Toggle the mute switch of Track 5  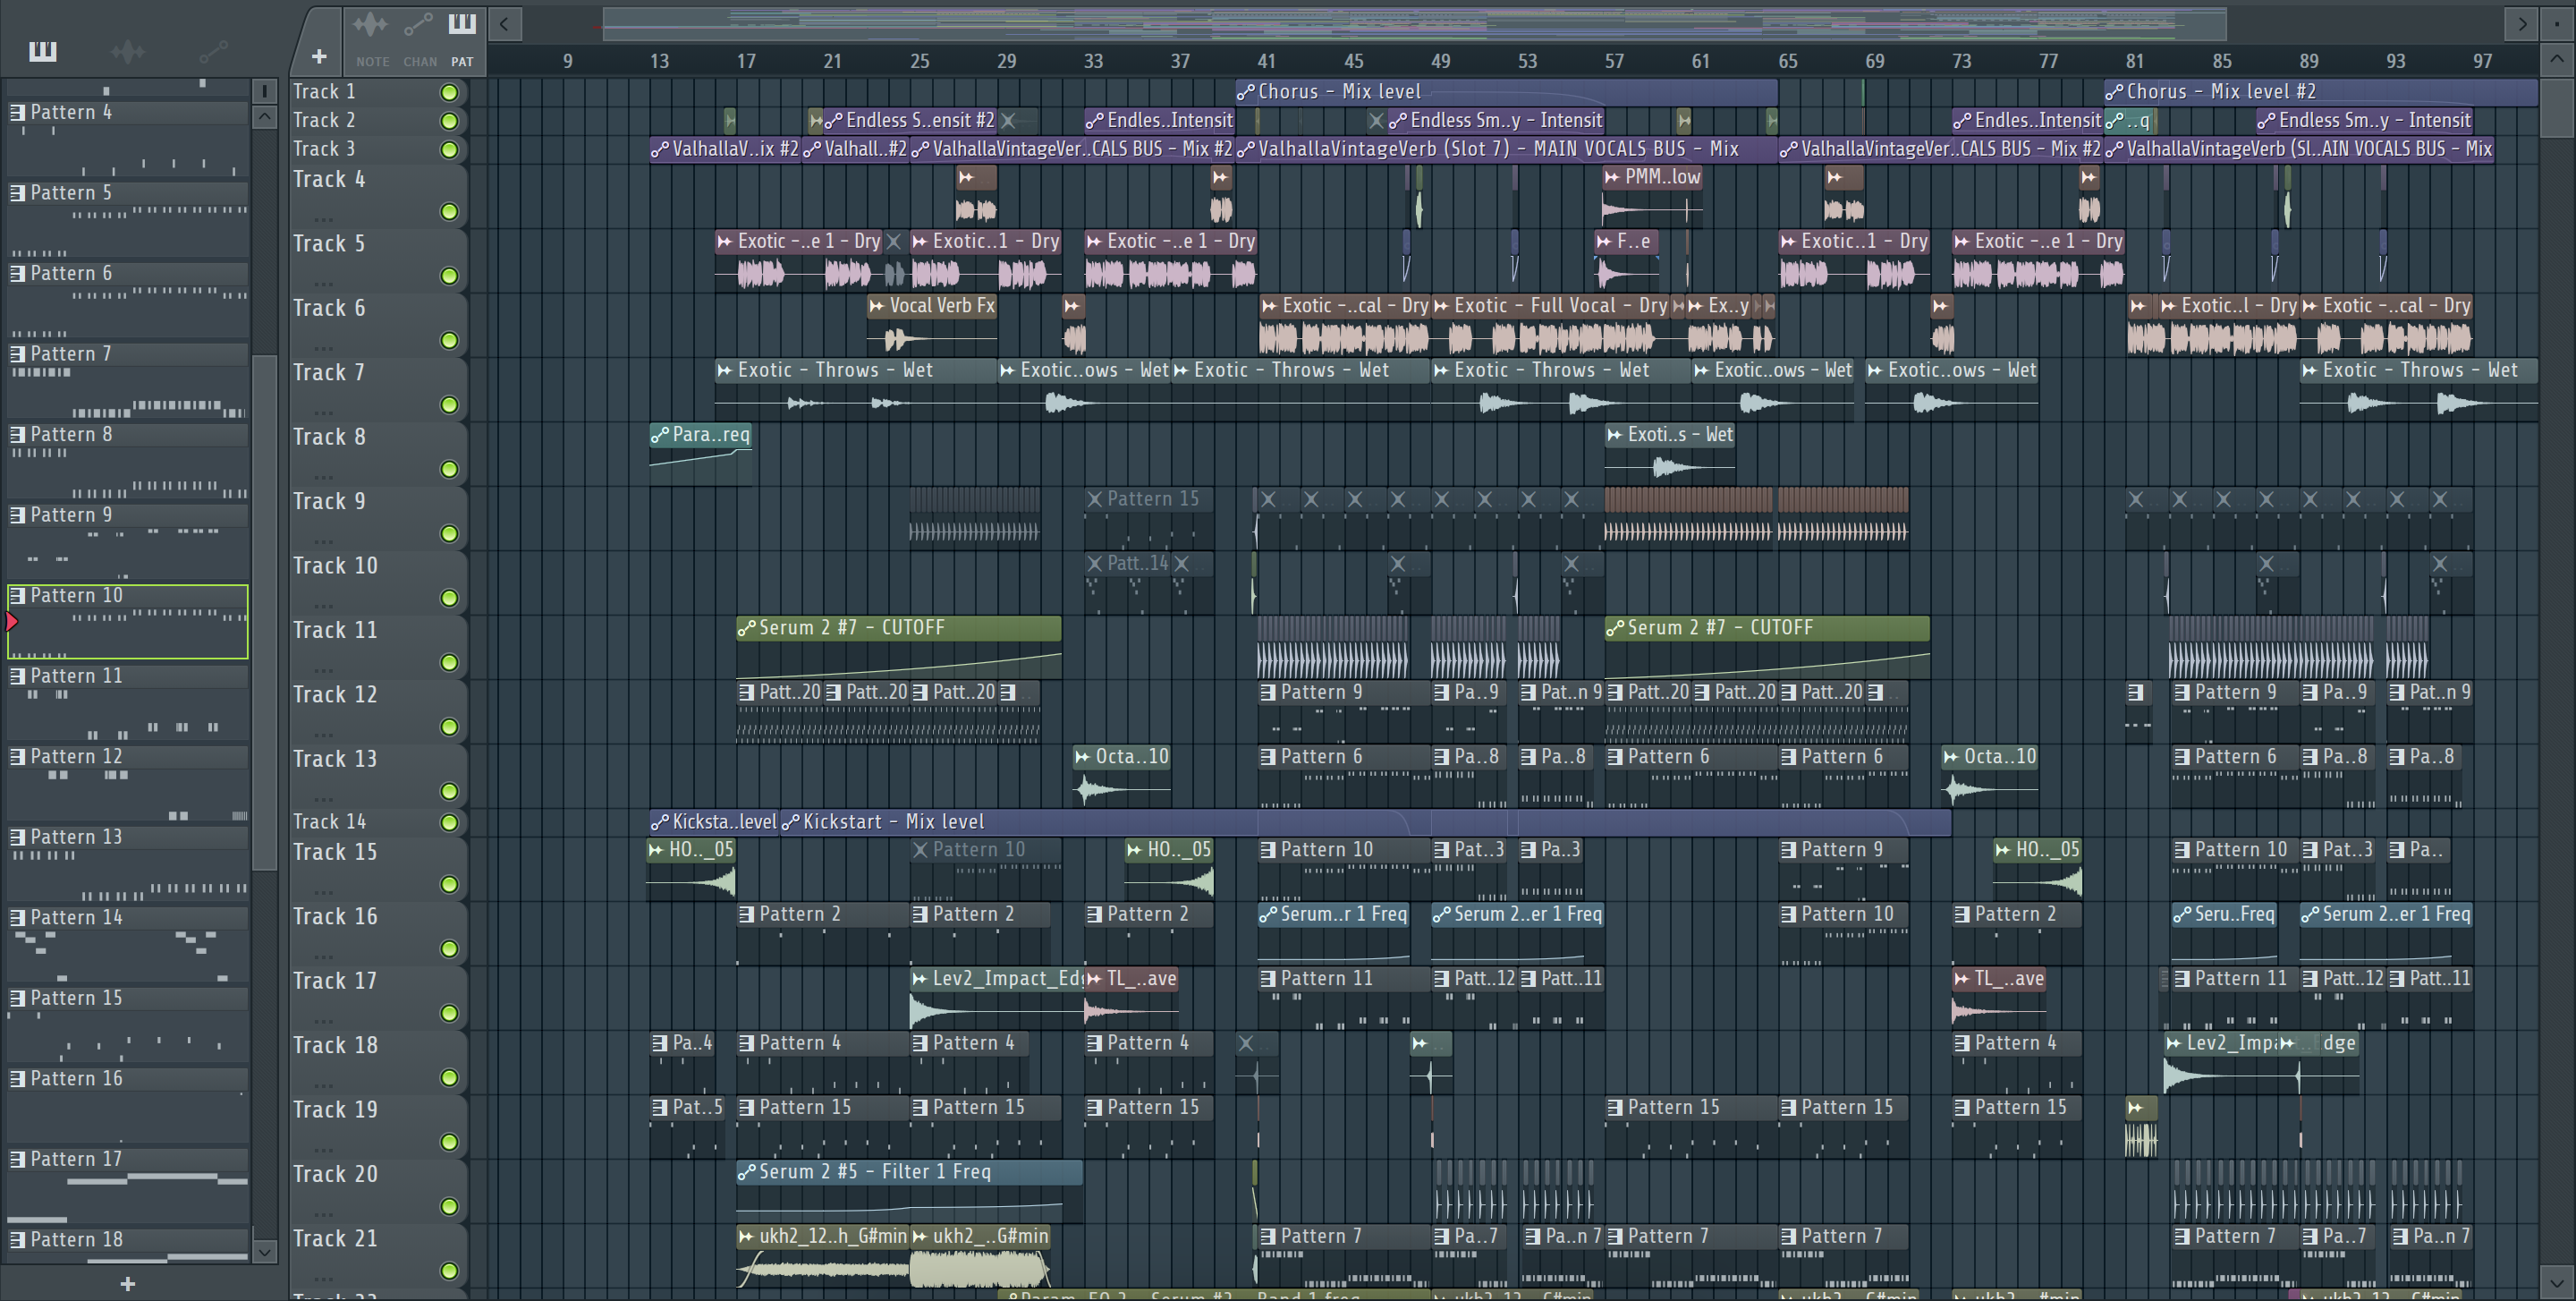tap(450, 276)
